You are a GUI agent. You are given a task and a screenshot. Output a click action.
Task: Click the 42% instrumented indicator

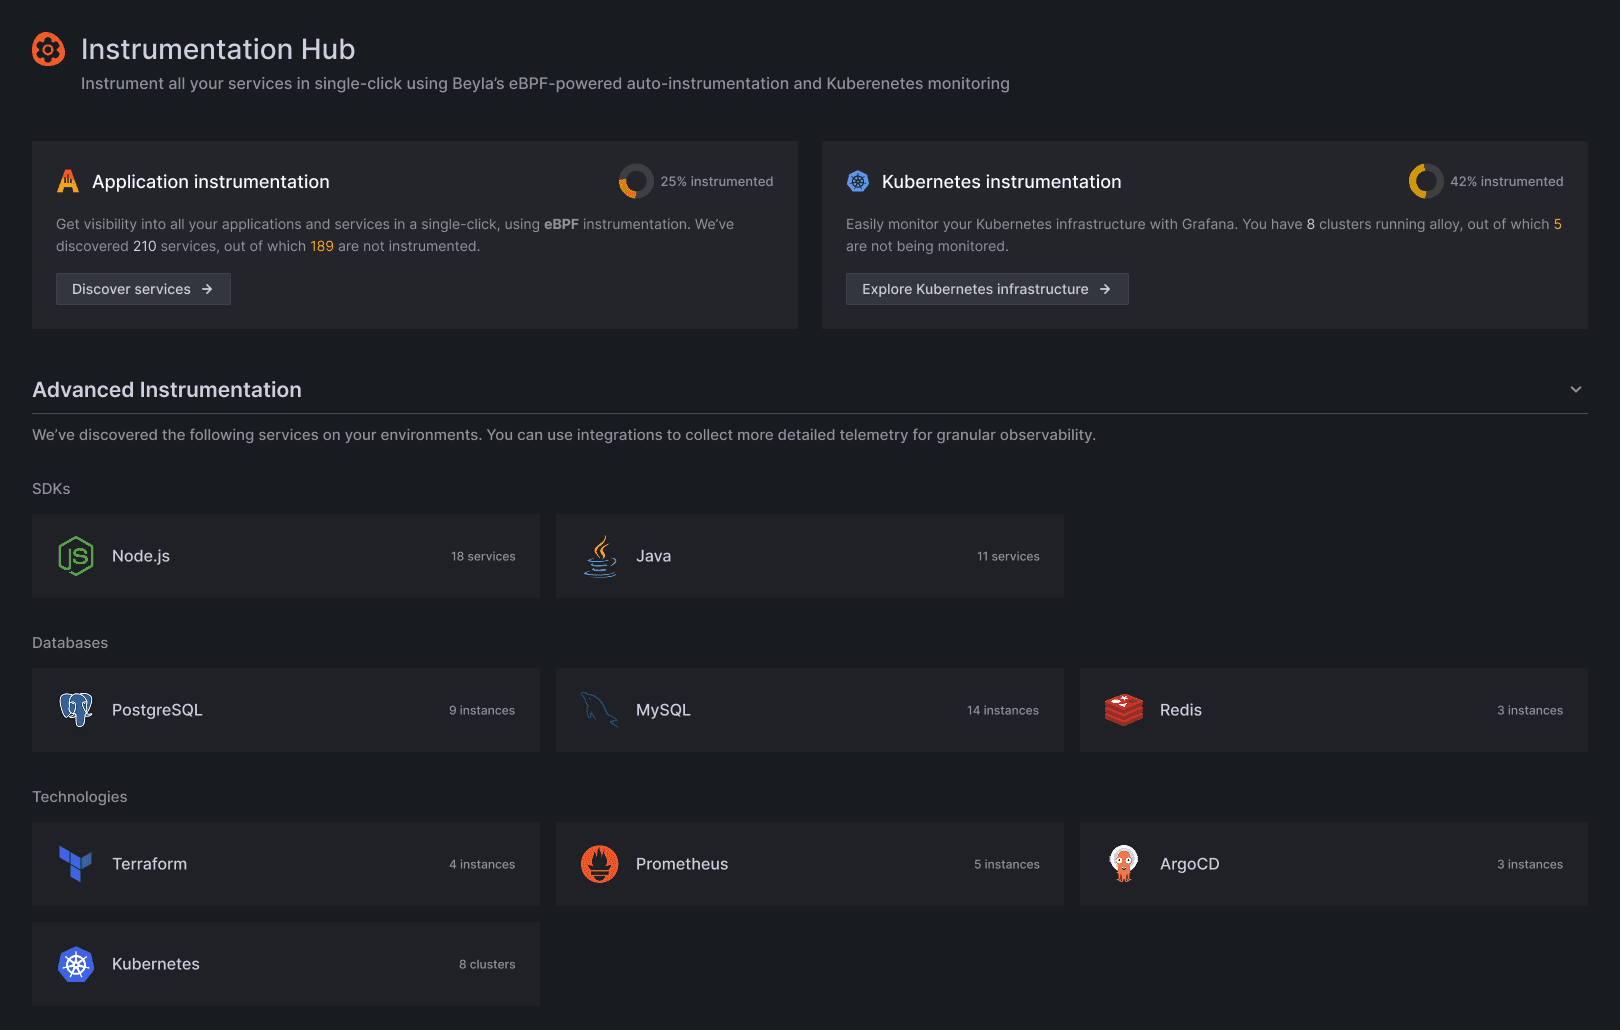click(1424, 181)
